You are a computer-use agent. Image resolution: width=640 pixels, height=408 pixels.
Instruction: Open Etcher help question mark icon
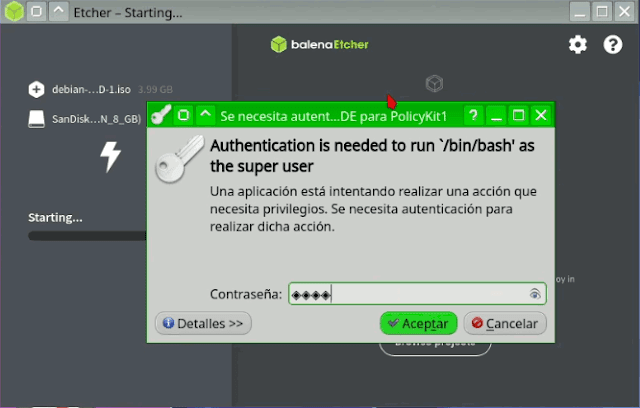pos(613,44)
